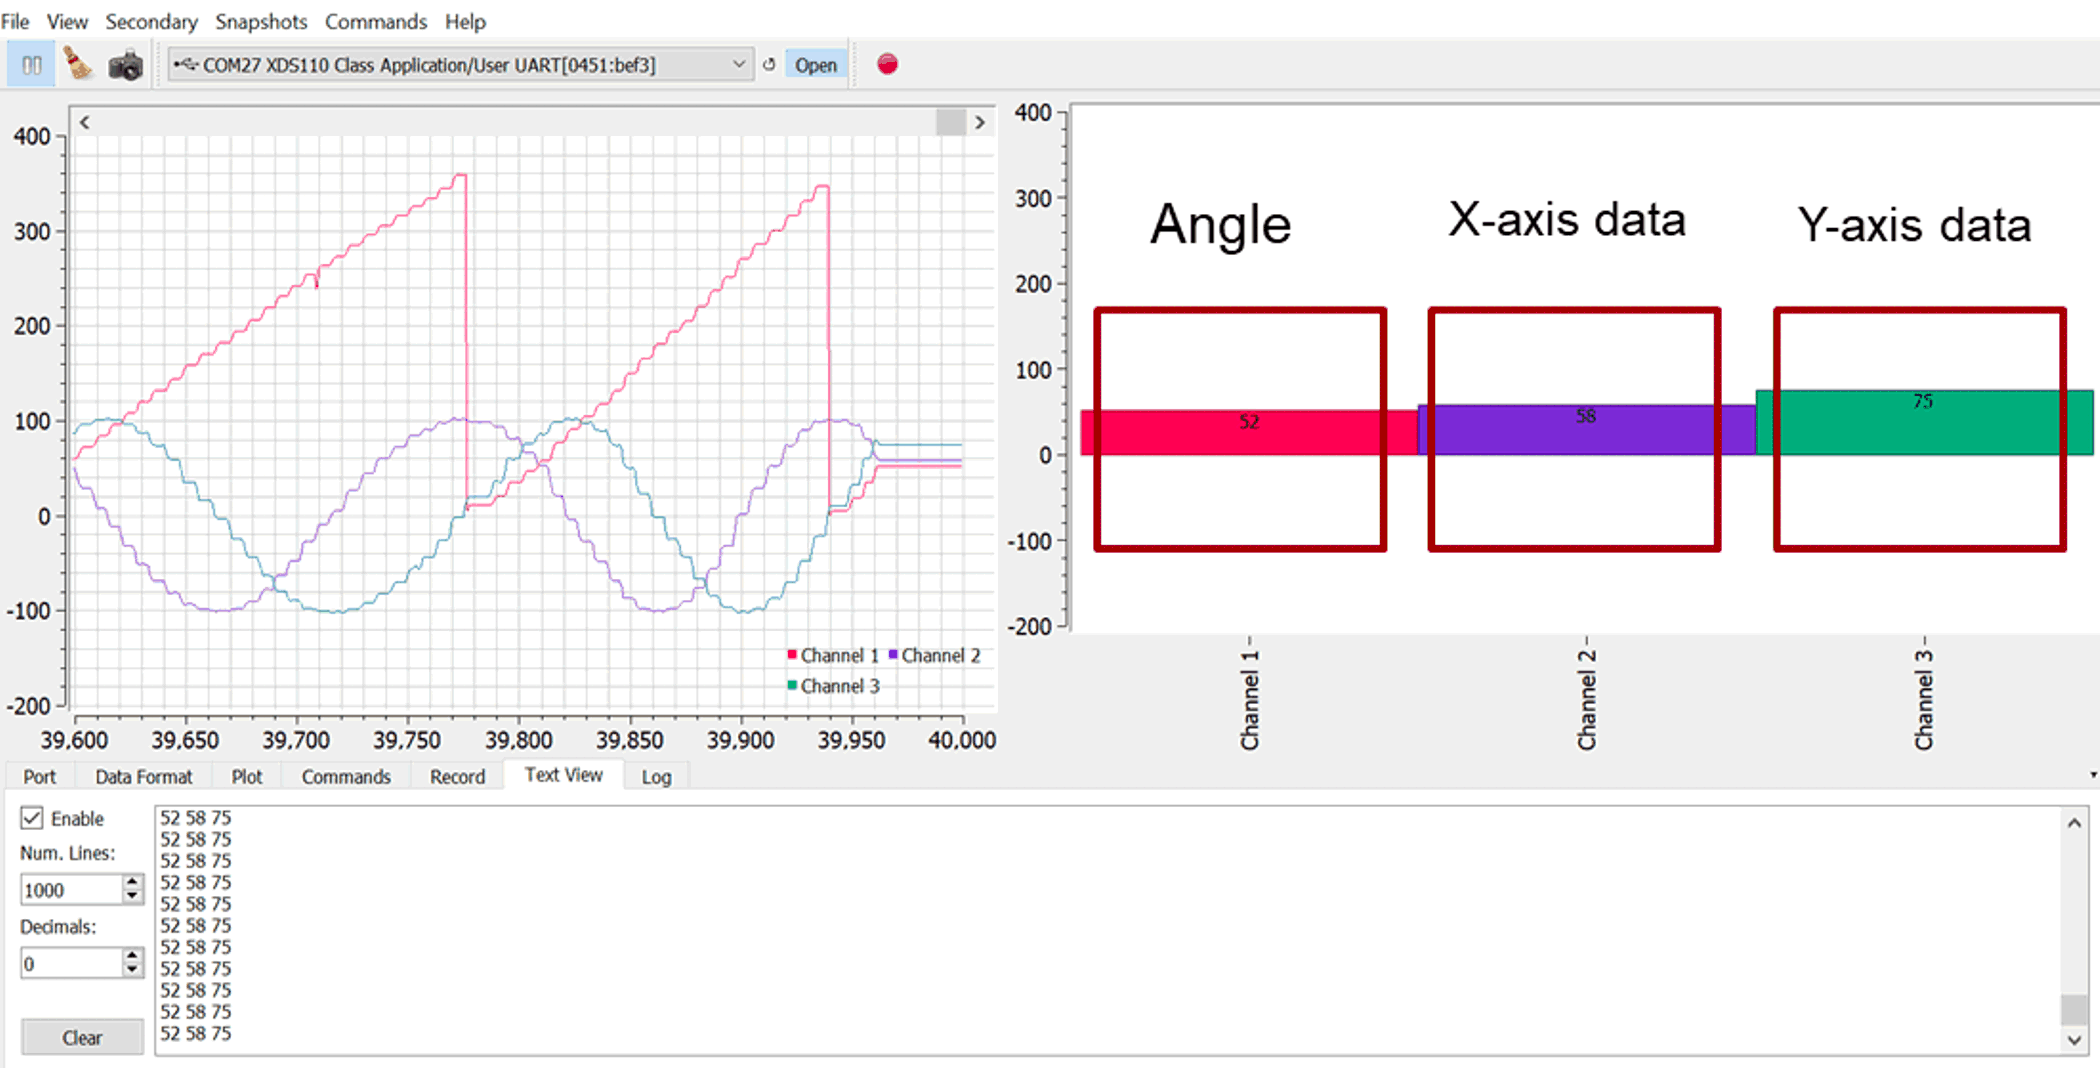This screenshot has height=1068, width=2100.
Task: Open the Snapshots menu
Action: [x=261, y=21]
